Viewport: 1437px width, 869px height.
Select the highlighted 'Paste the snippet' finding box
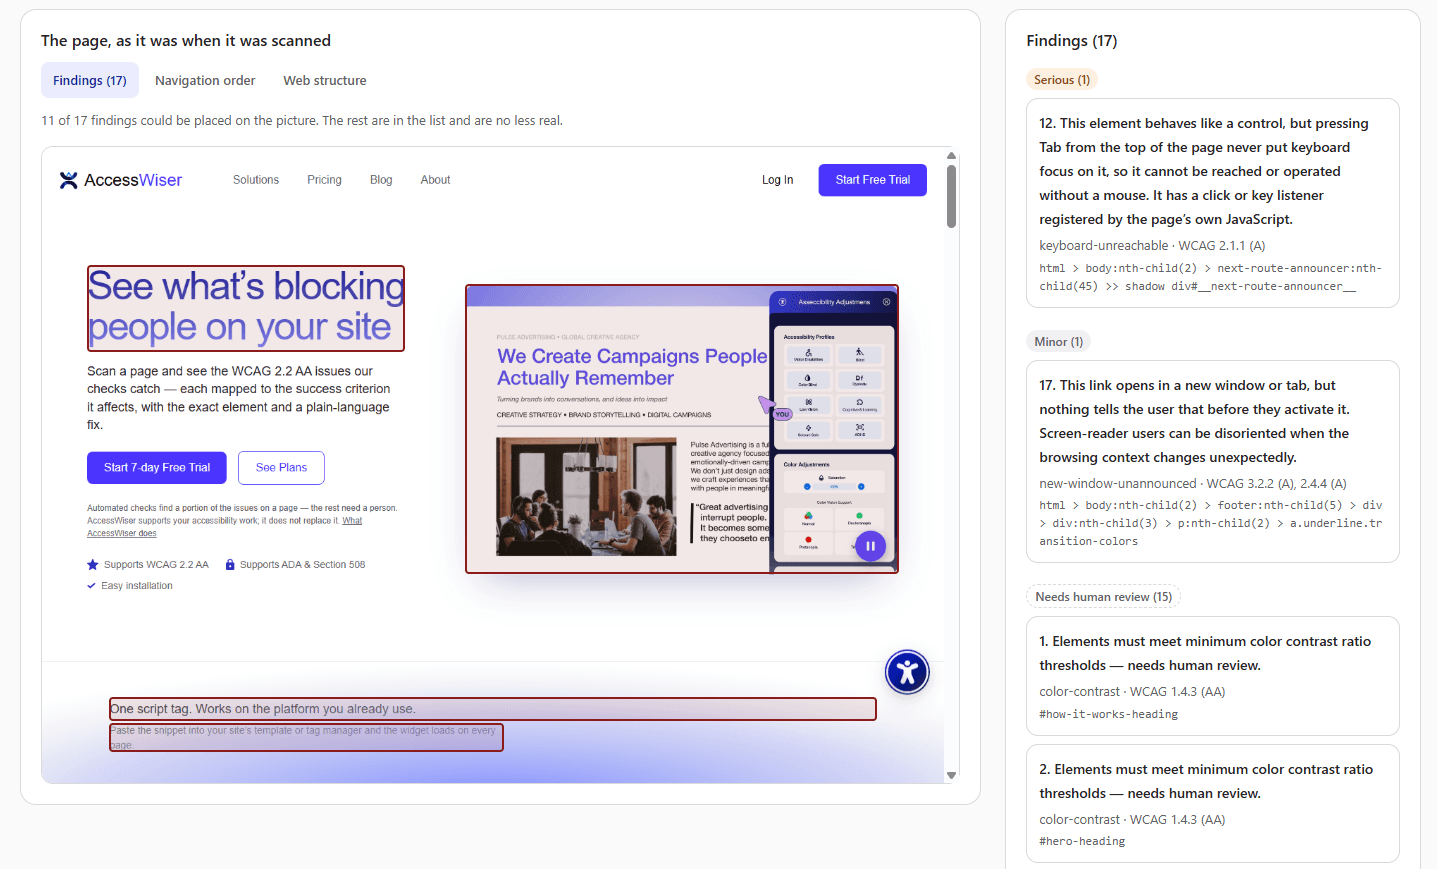pos(306,738)
